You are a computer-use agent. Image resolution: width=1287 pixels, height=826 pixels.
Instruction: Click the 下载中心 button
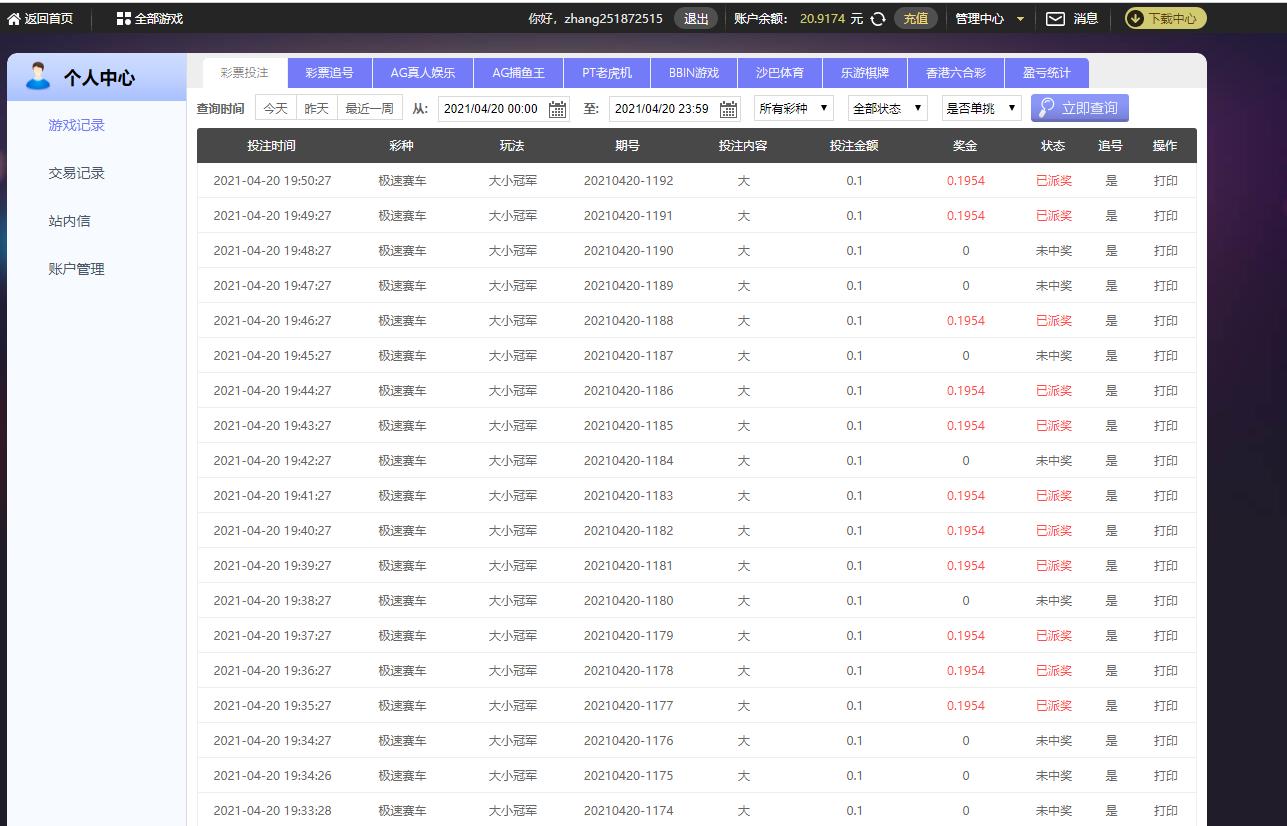pyautogui.click(x=1166, y=19)
